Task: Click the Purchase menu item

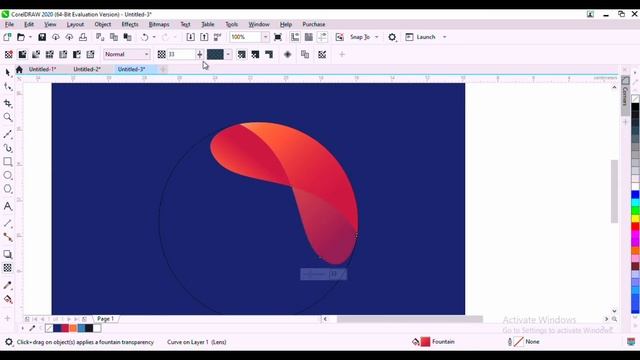Action: point(313,24)
